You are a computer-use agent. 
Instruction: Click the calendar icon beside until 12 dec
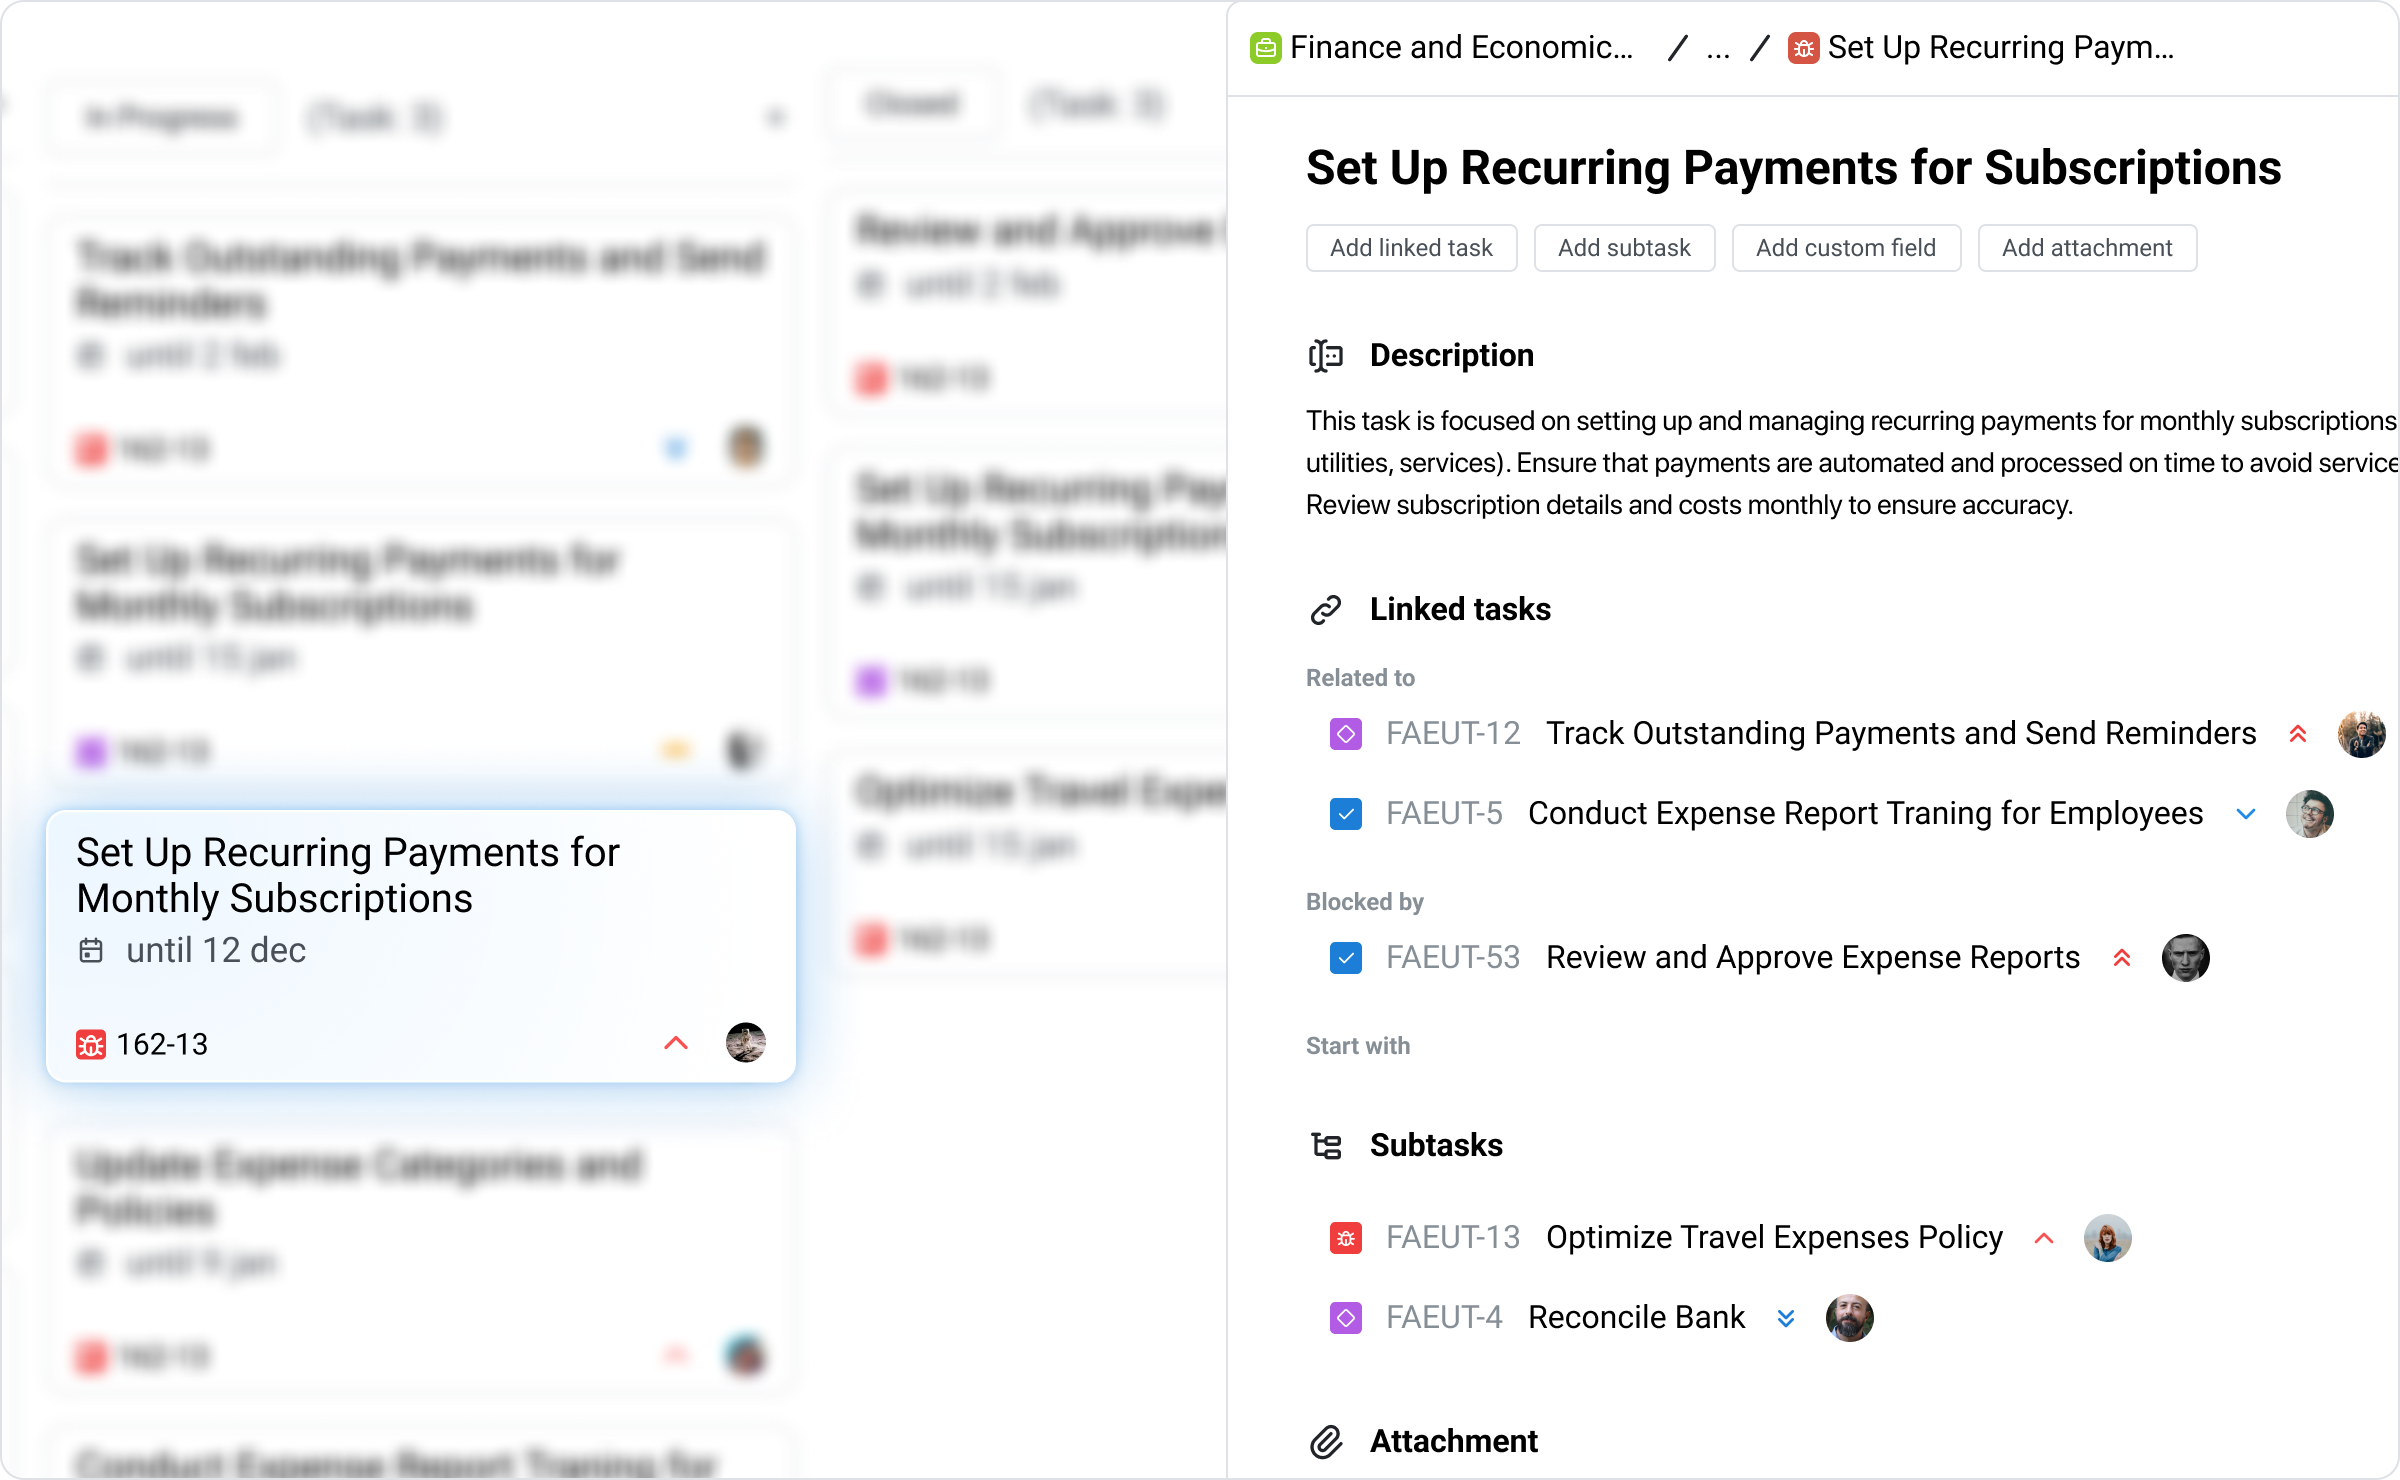coord(91,950)
